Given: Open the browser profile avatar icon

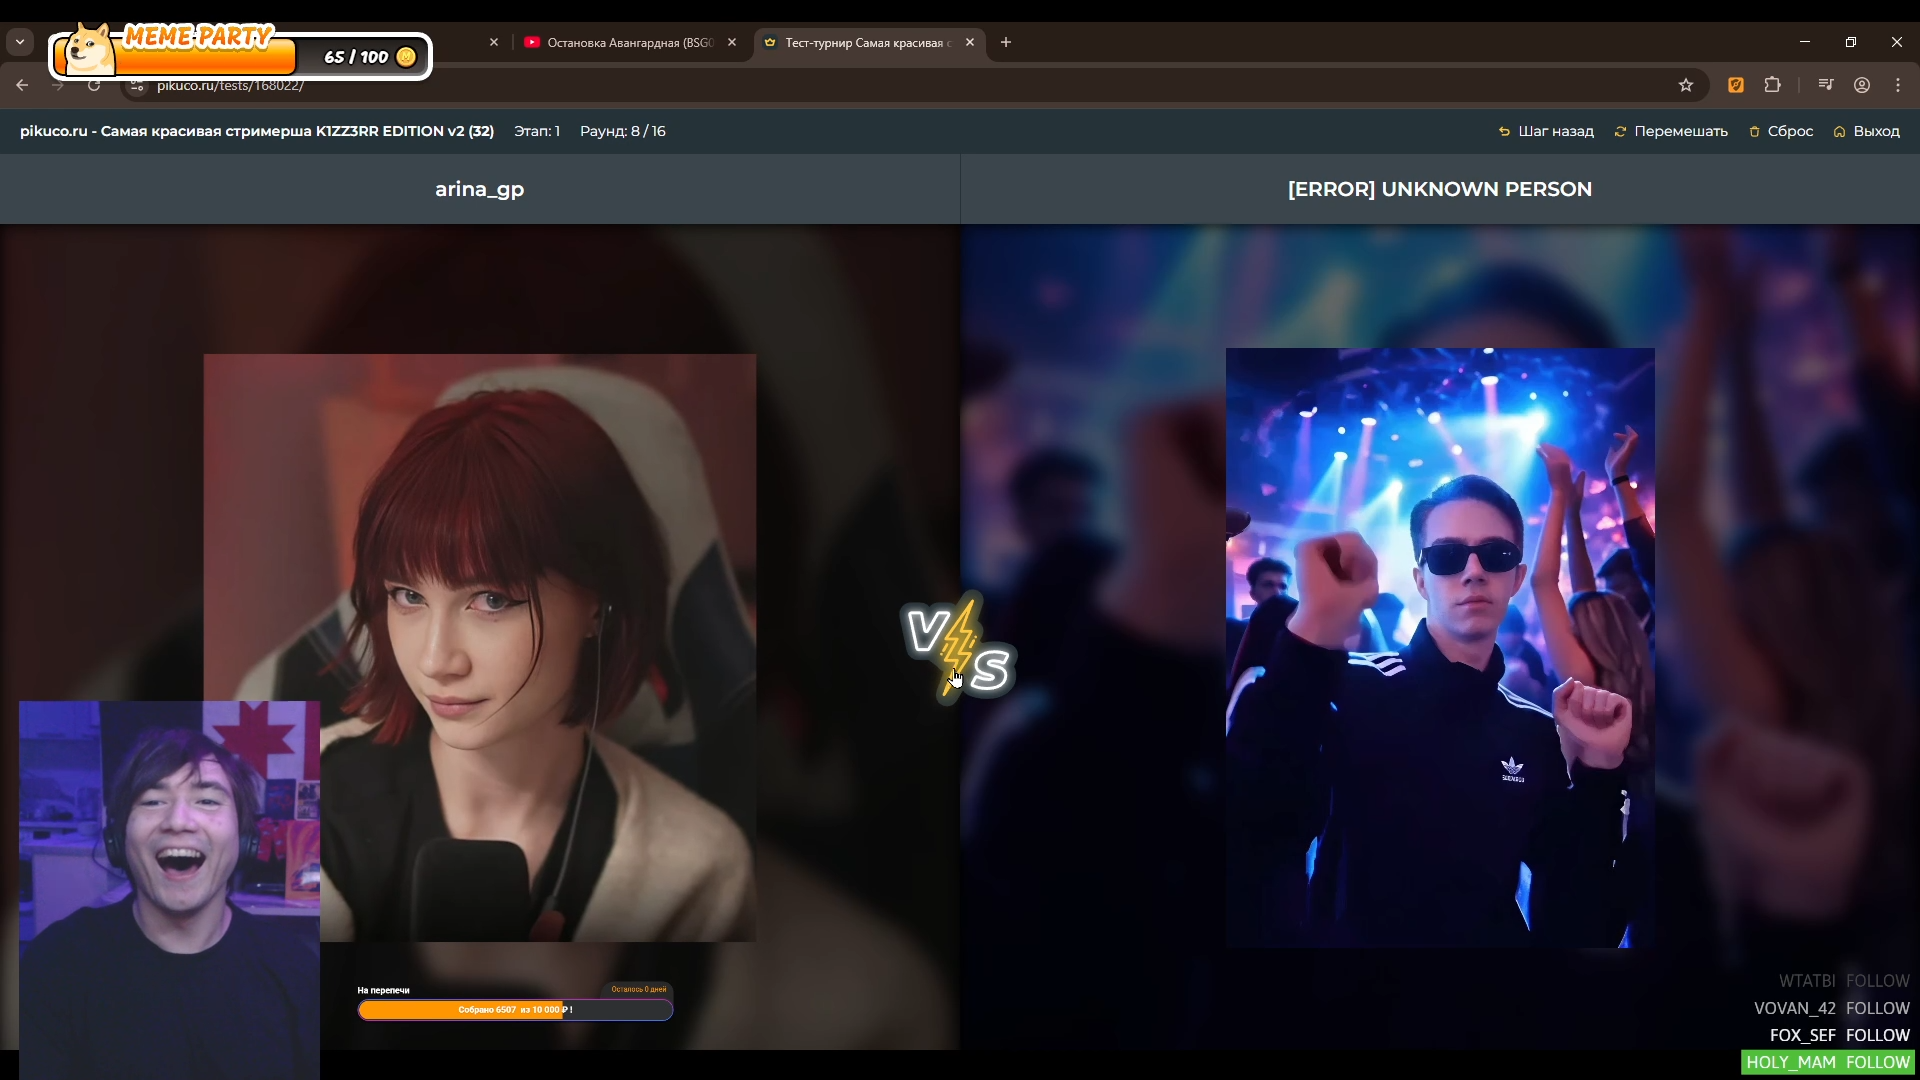Looking at the screenshot, I should 1862,85.
